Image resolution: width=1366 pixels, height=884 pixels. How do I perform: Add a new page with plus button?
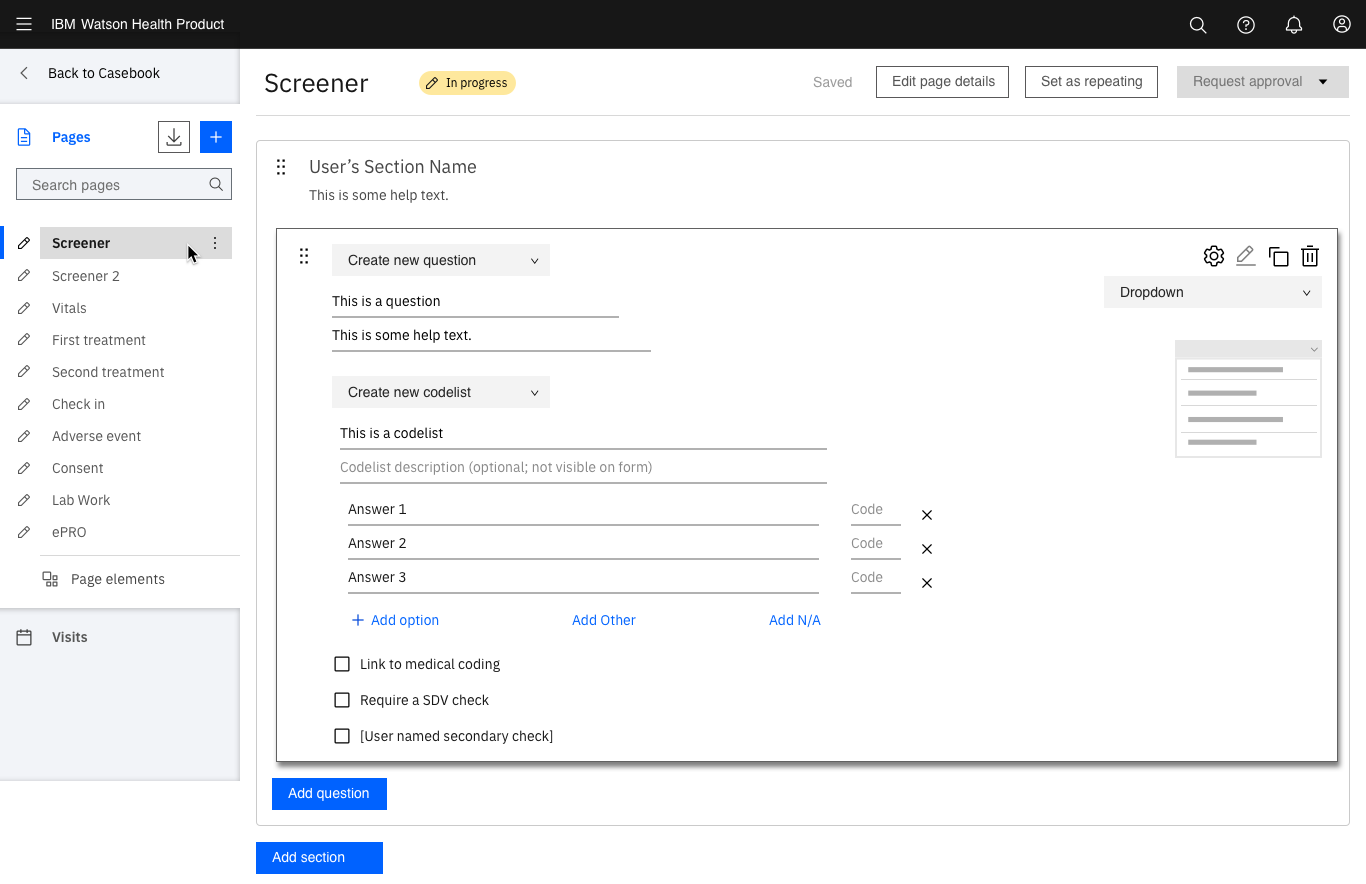216,137
